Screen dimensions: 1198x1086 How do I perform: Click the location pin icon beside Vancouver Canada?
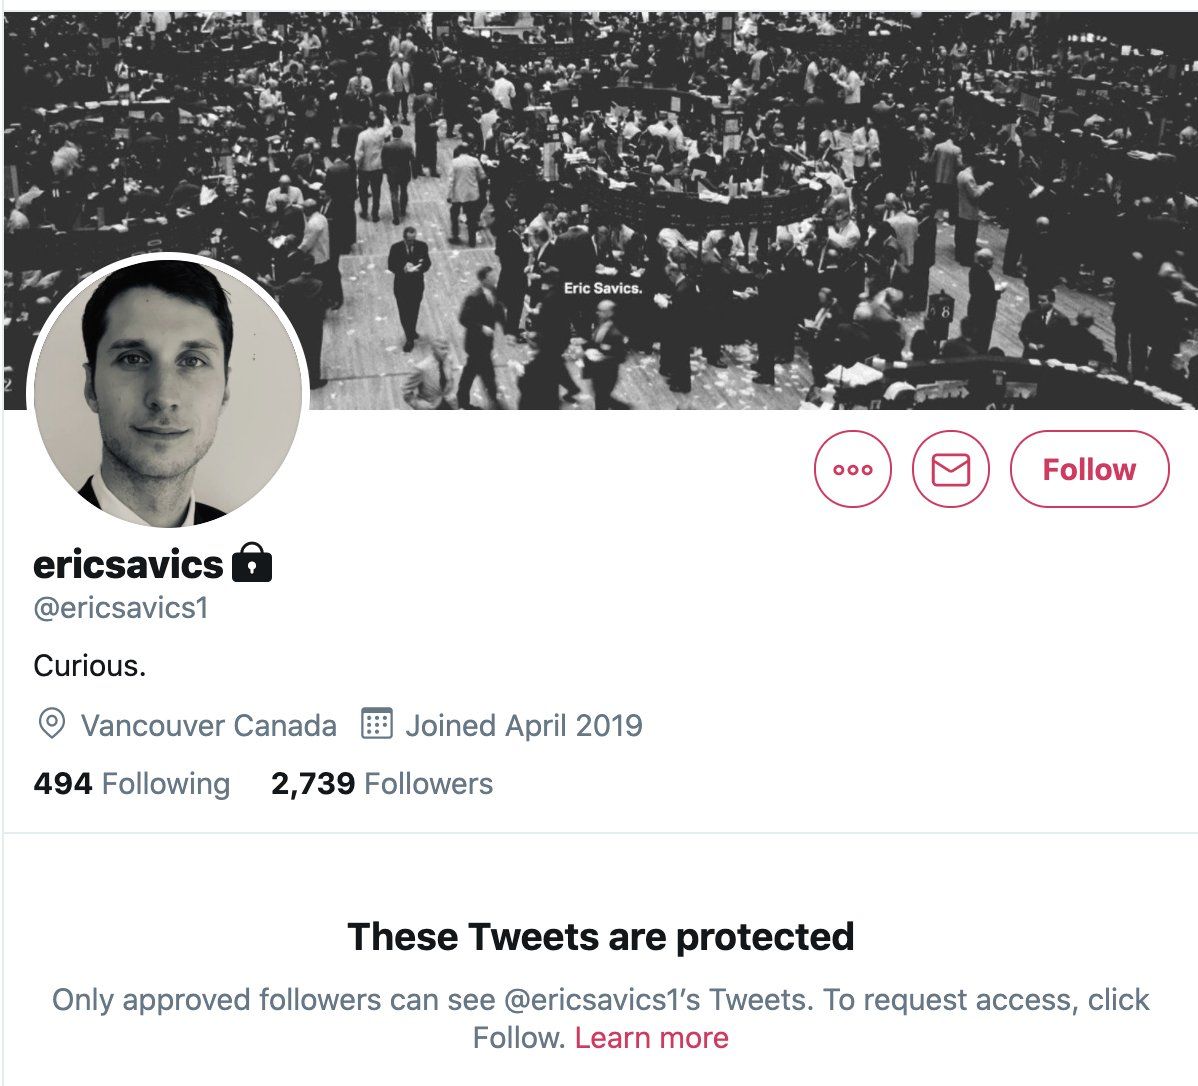coord(50,725)
